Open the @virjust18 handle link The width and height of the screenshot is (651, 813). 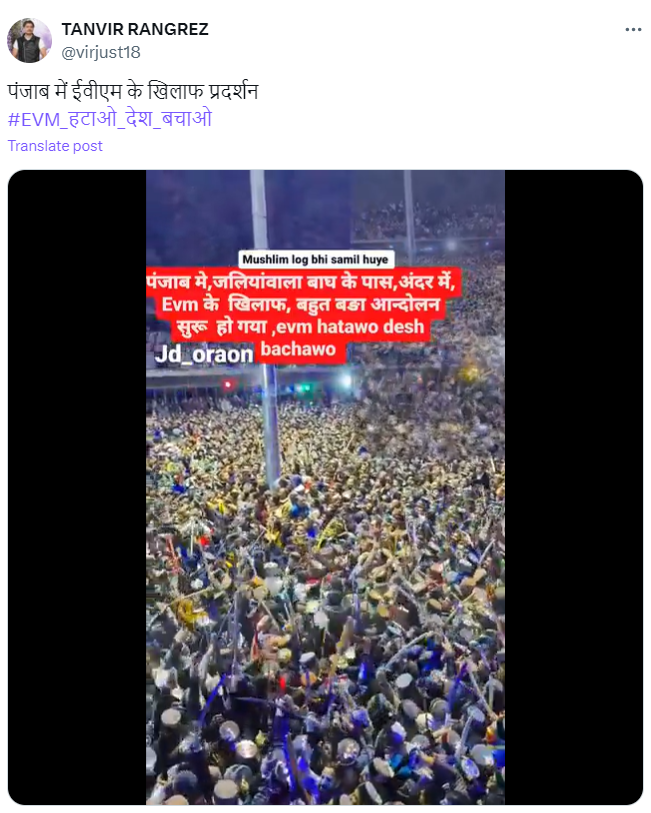point(101,52)
